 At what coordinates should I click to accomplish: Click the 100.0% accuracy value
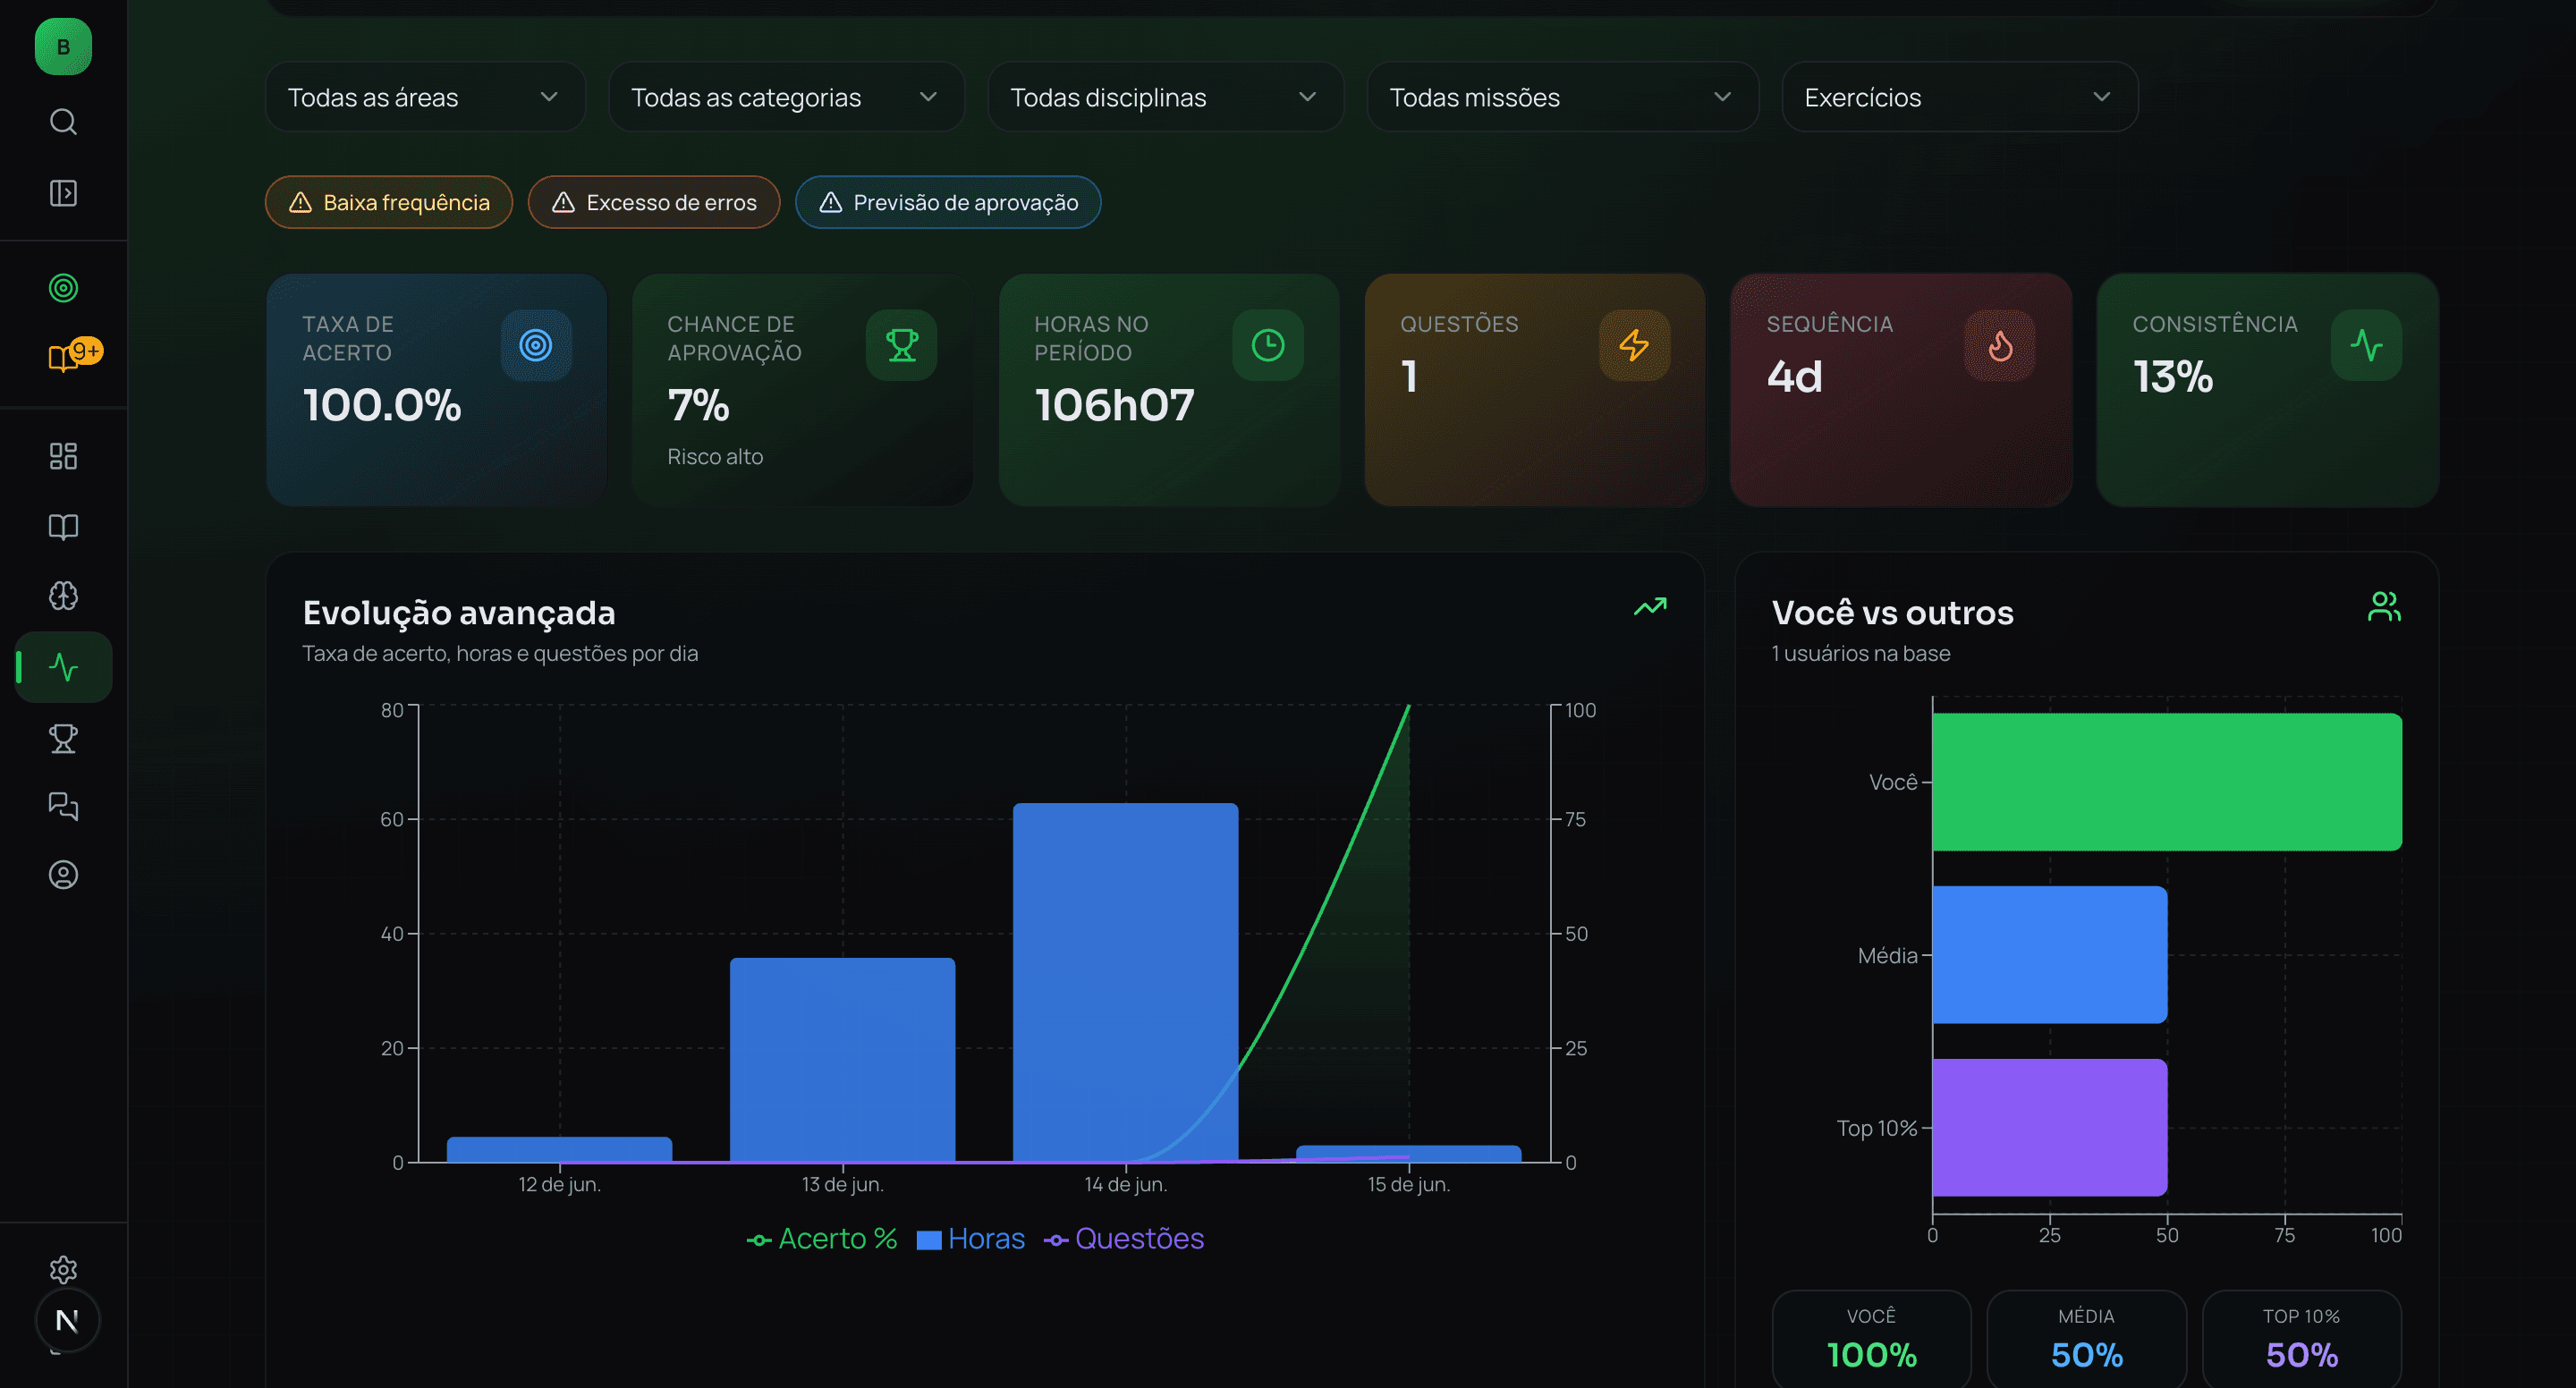coord(382,406)
